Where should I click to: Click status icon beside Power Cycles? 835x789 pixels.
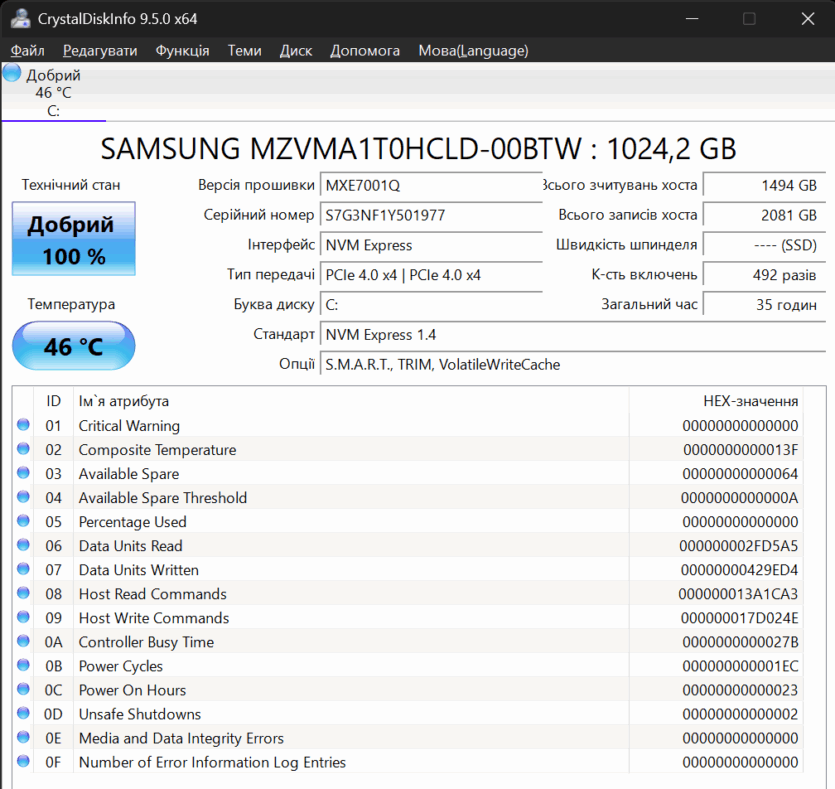click(23, 666)
